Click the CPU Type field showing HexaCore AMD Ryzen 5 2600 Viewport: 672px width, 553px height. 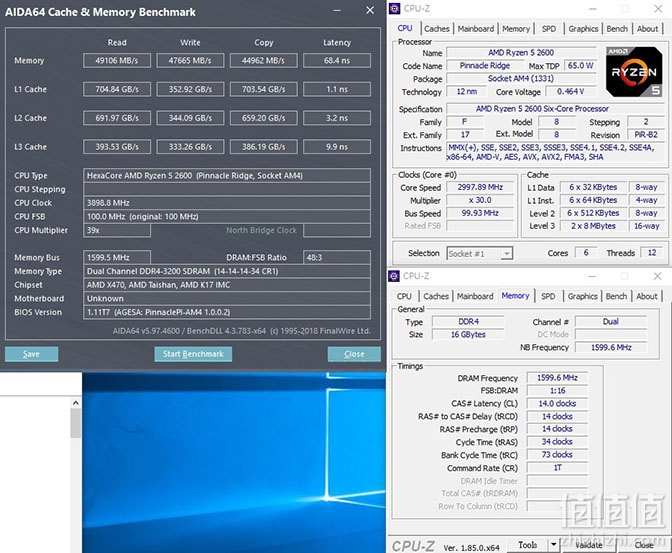[x=227, y=175]
